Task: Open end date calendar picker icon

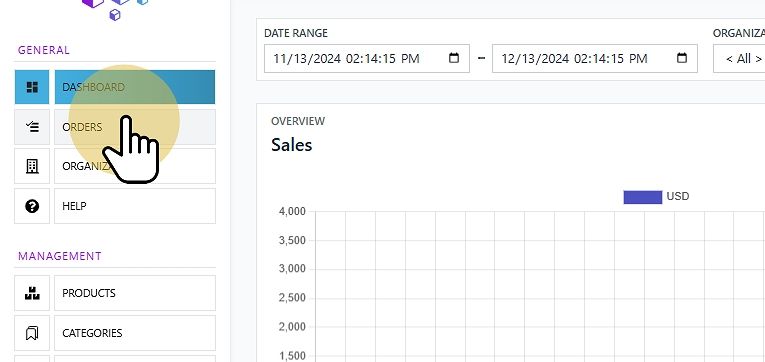Action: pos(682,58)
